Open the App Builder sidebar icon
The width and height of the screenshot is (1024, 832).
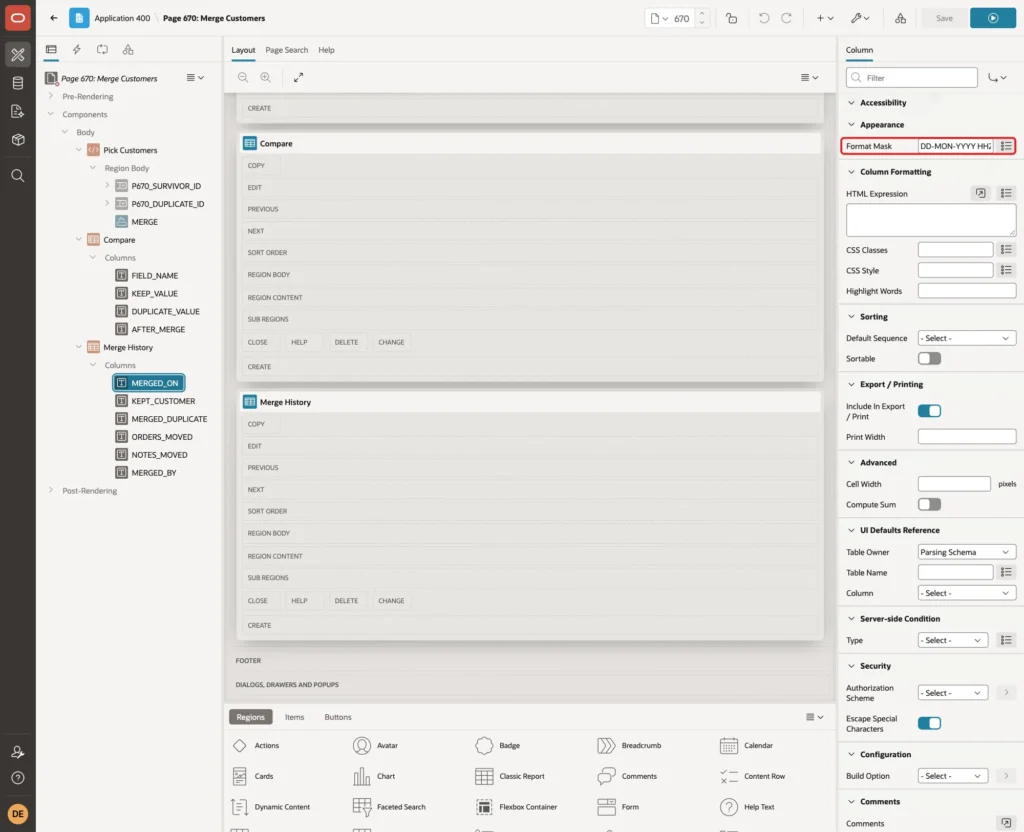(18, 55)
